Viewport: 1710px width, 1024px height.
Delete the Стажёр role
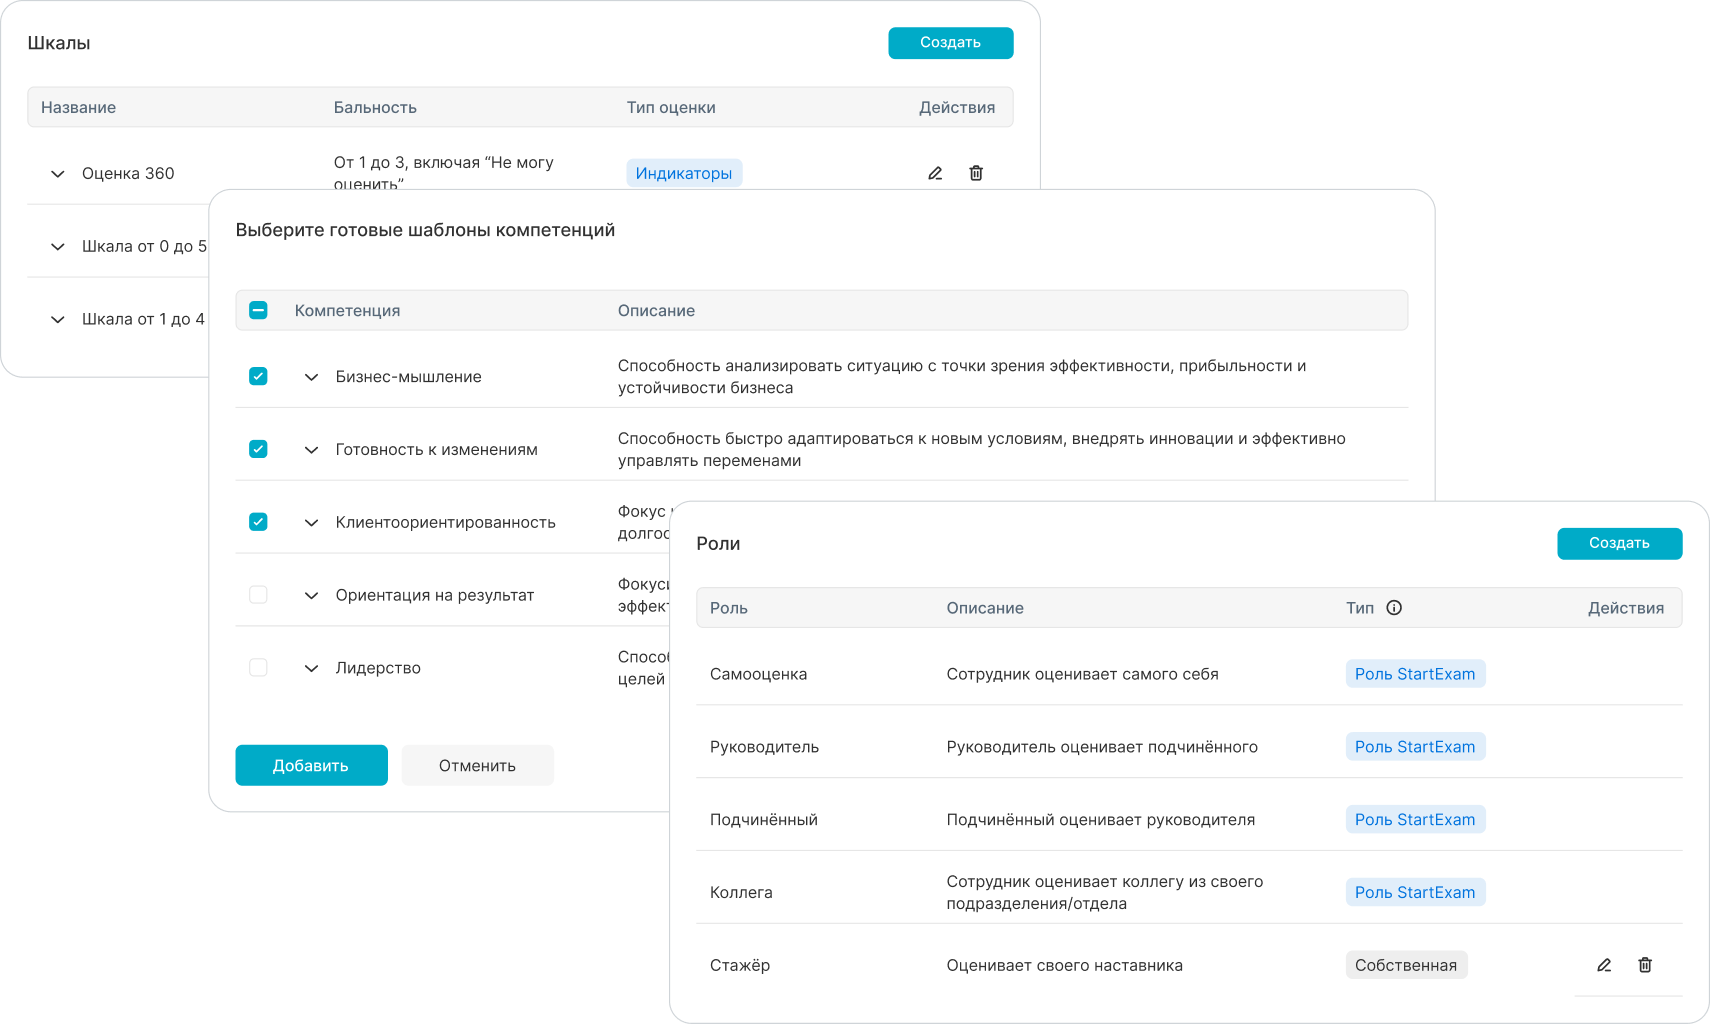click(x=1645, y=965)
